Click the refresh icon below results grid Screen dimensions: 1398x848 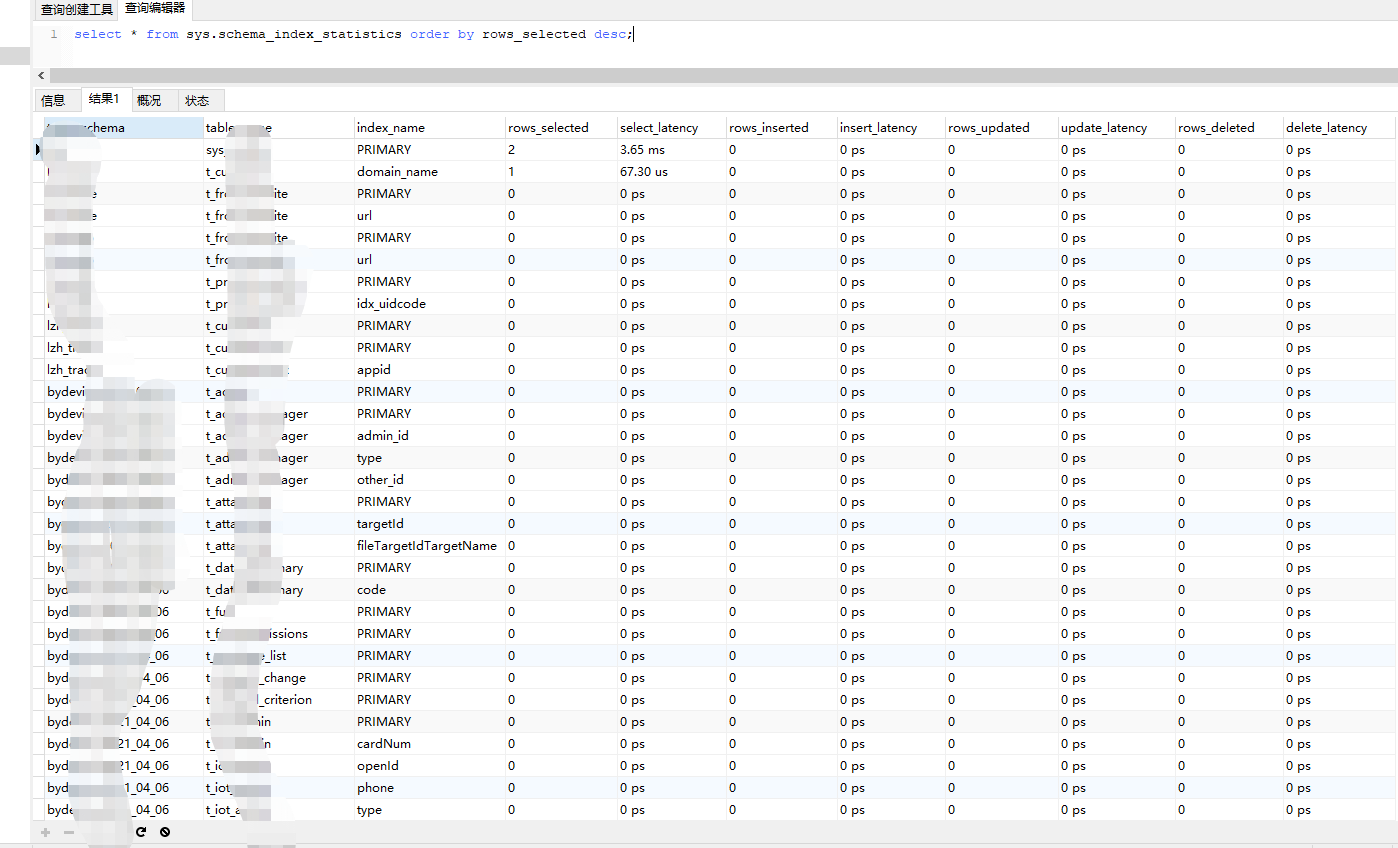tap(141, 832)
